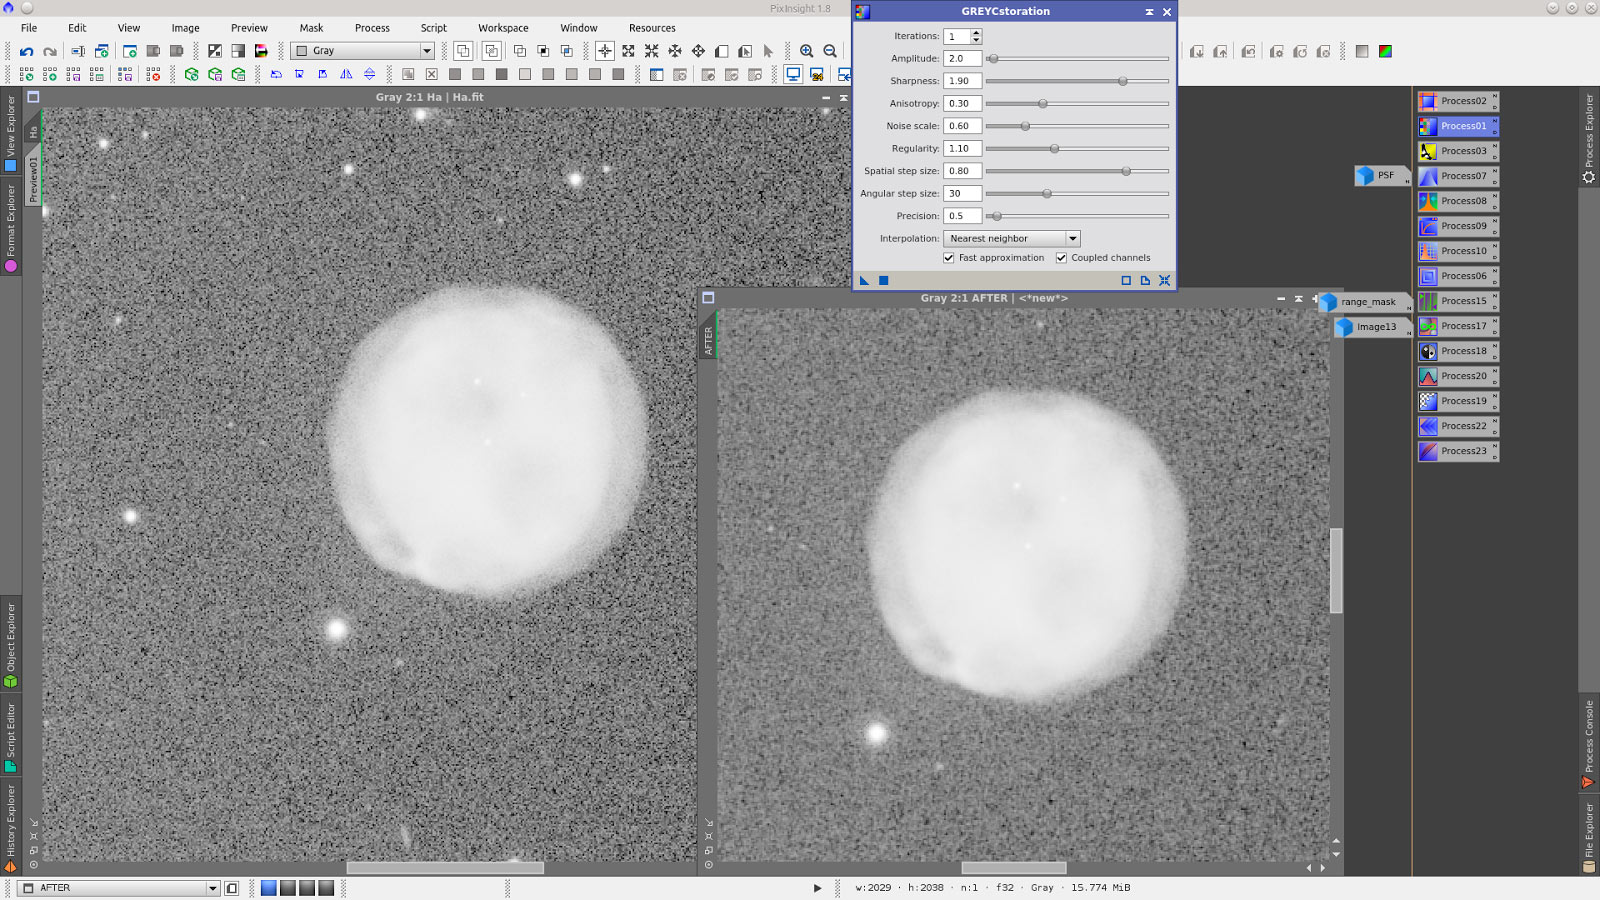The image size is (1600, 900).
Task: Open the Process07 histogram icon
Action: (1459, 176)
